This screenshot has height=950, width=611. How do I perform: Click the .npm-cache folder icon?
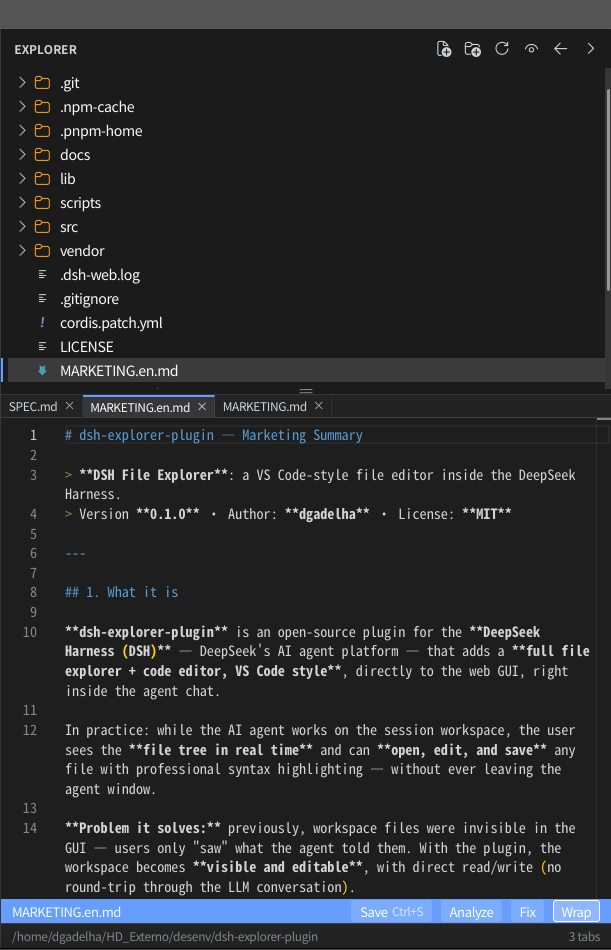pyautogui.click(x=42, y=107)
